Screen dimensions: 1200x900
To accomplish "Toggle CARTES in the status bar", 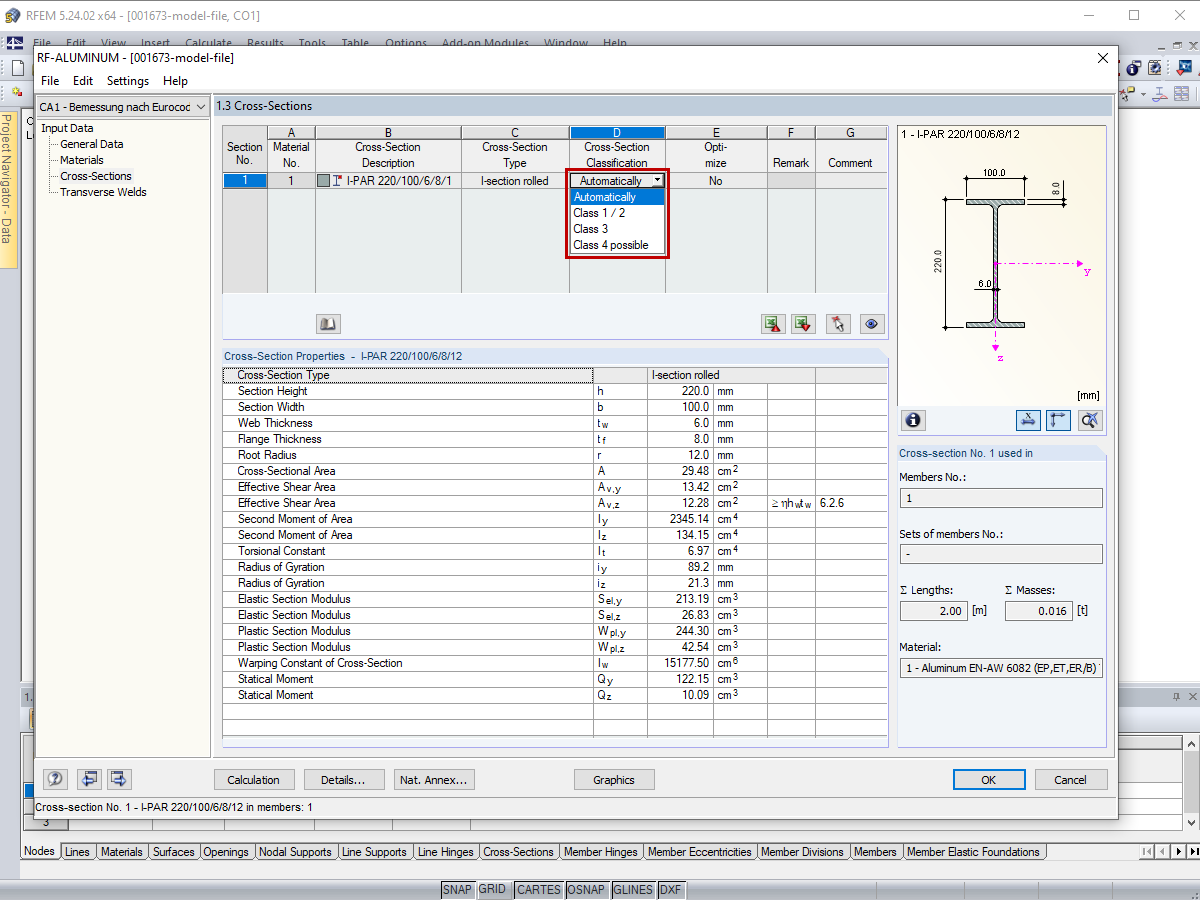I will (x=538, y=890).
